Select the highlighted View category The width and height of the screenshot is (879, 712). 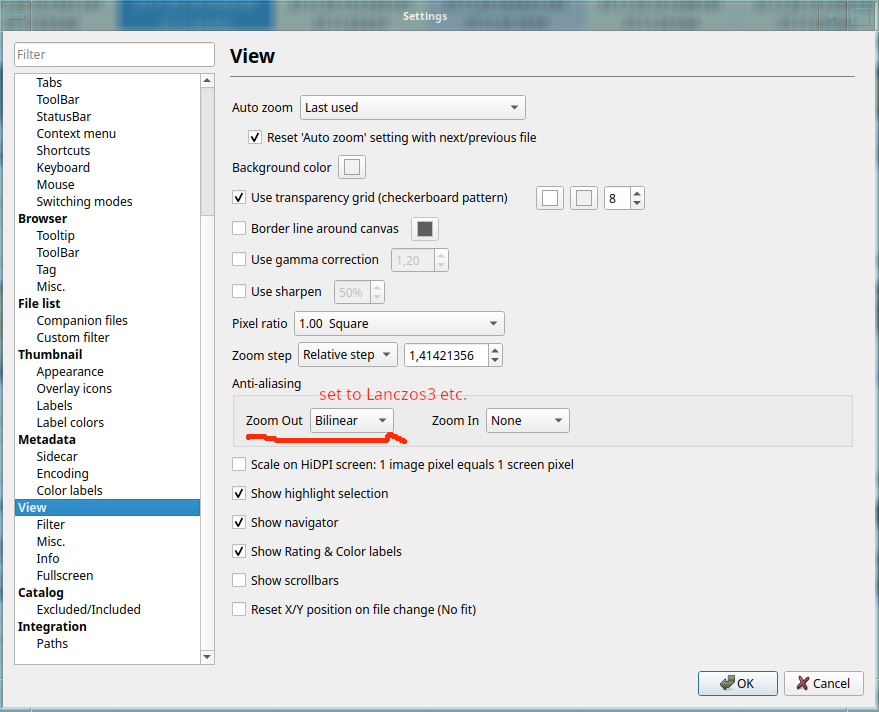coord(107,507)
